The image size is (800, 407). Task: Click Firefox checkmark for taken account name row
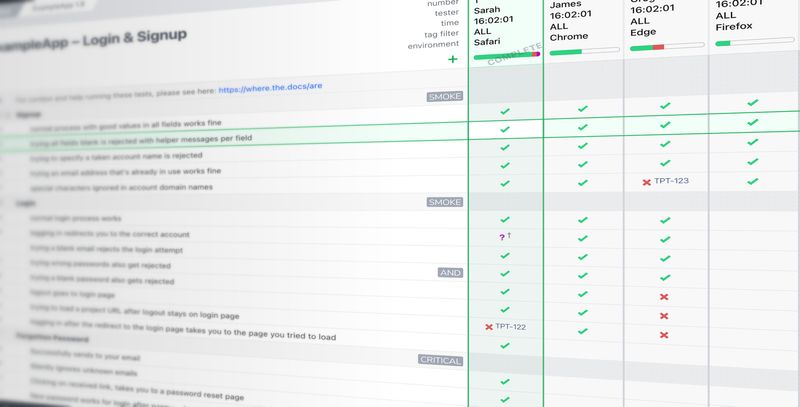pyautogui.click(x=753, y=142)
